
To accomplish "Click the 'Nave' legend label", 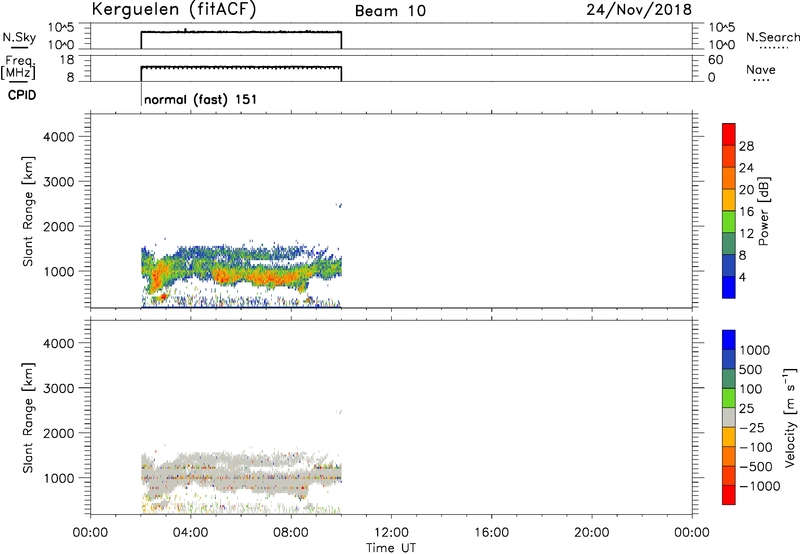I will pyautogui.click(x=761, y=70).
